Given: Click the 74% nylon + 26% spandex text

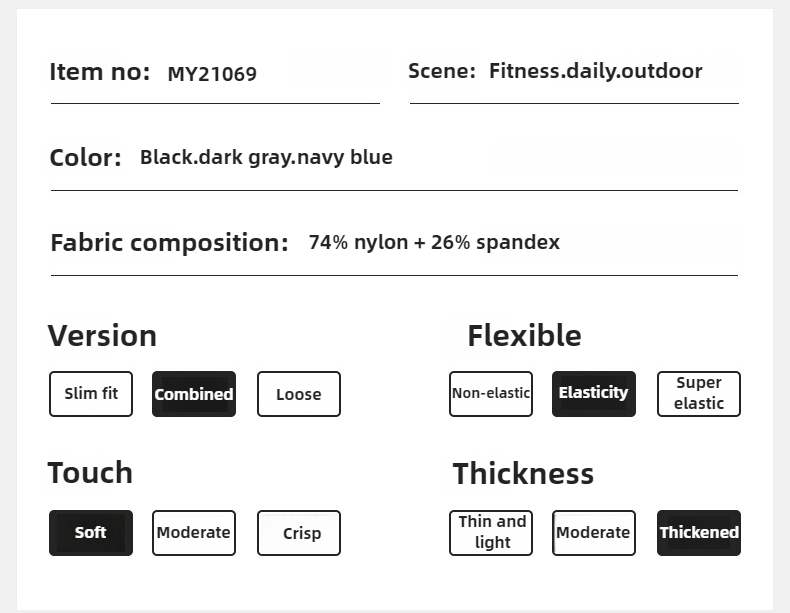Looking at the screenshot, I should pos(434,242).
